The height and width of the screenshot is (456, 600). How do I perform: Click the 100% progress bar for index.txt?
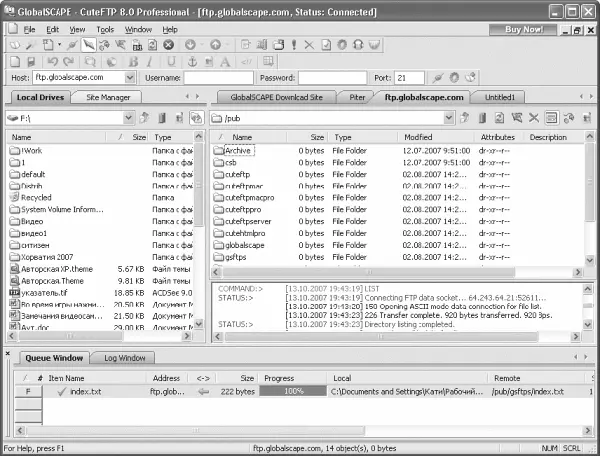tap(293, 391)
